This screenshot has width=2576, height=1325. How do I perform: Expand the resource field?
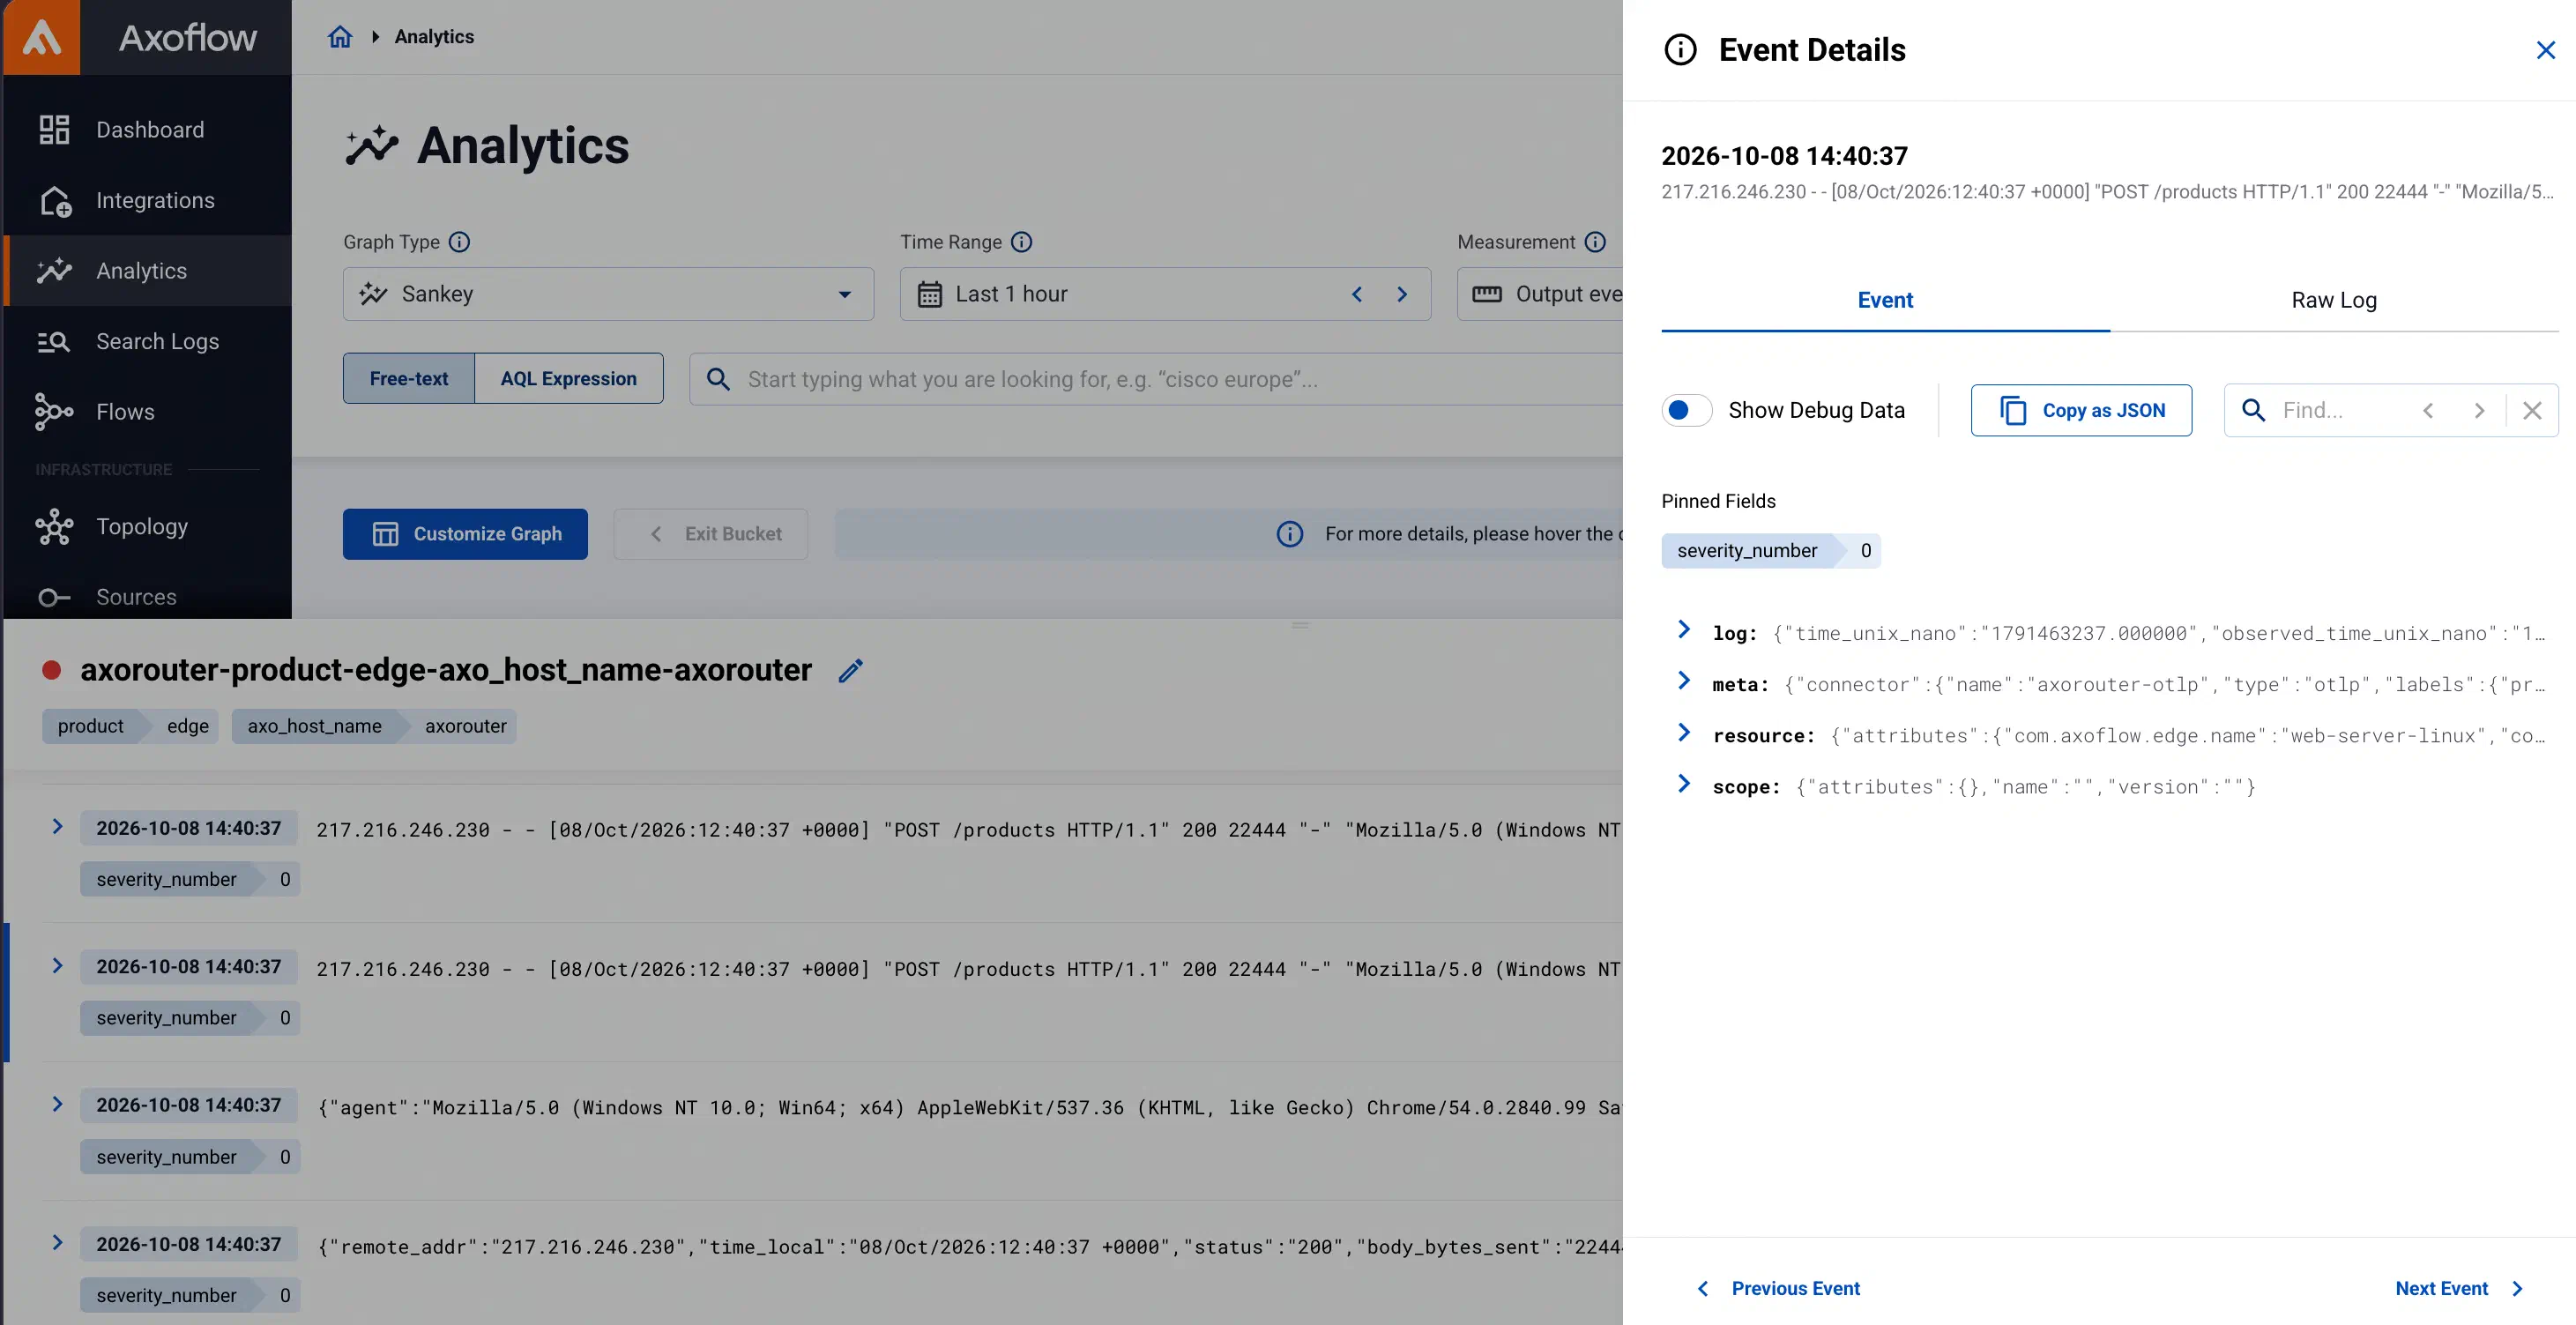pos(1684,732)
